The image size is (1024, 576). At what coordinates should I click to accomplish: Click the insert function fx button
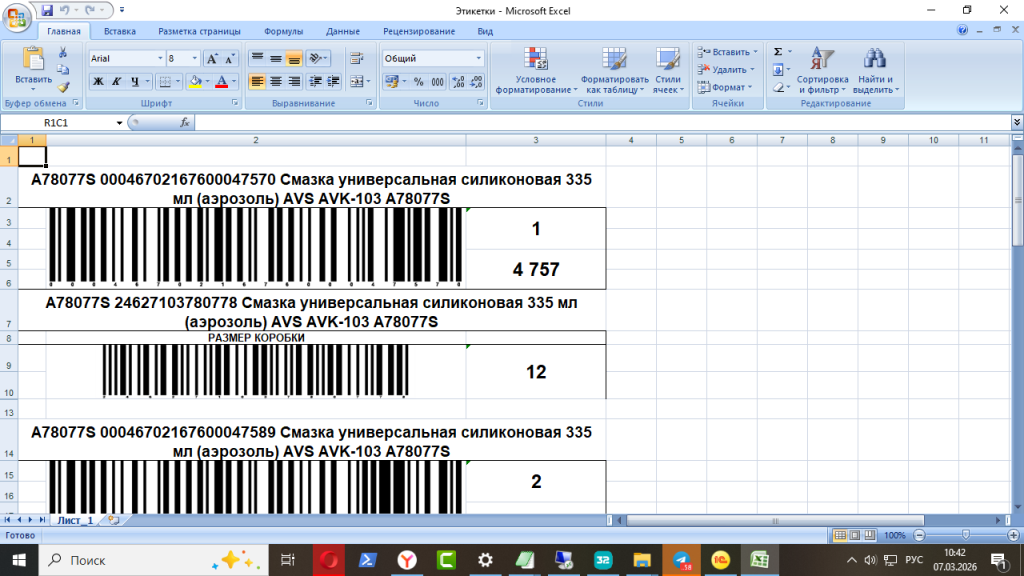pos(185,123)
